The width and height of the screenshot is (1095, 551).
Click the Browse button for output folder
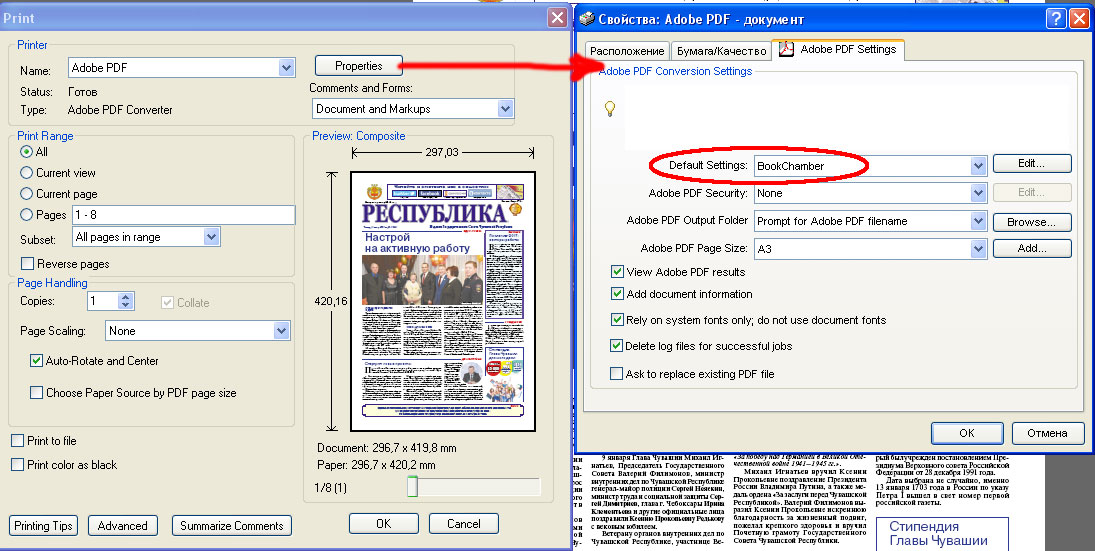pyautogui.click(x=1032, y=222)
